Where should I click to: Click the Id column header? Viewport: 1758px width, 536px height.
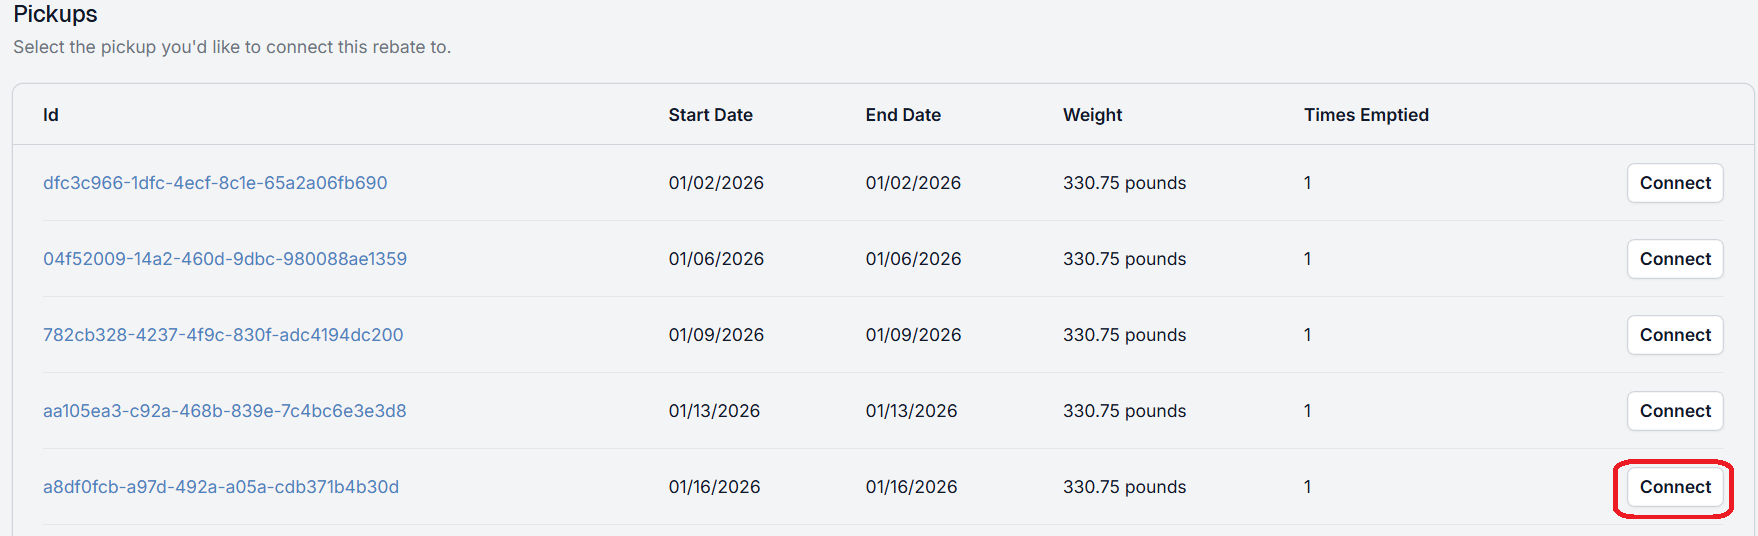pyautogui.click(x=51, y=115)
